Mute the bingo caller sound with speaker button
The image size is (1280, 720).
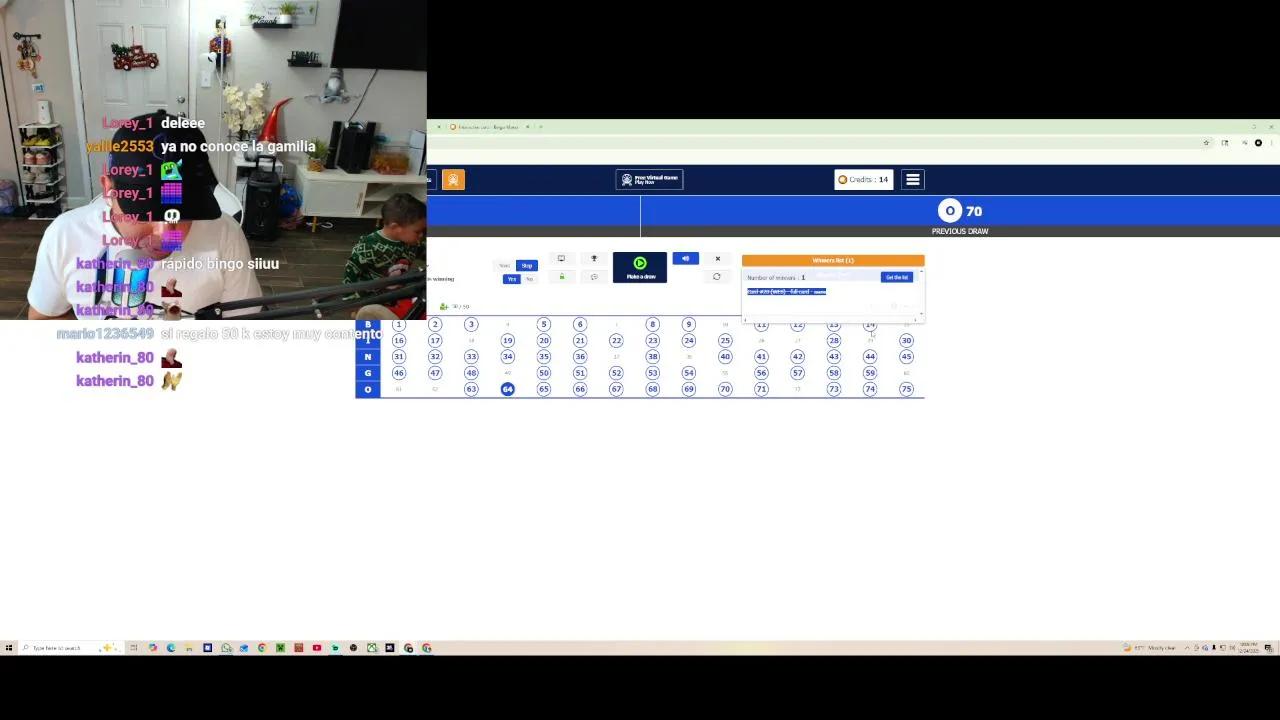[x=685, y=259]
